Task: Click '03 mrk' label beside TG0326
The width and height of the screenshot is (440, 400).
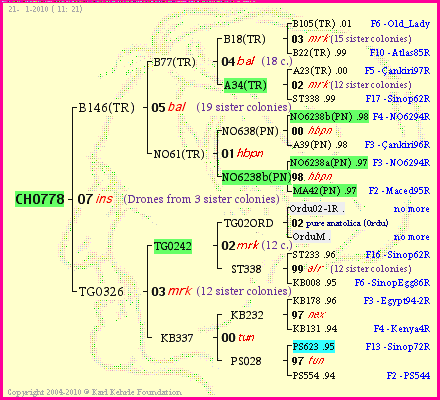Action: click(x=171, y=291)
